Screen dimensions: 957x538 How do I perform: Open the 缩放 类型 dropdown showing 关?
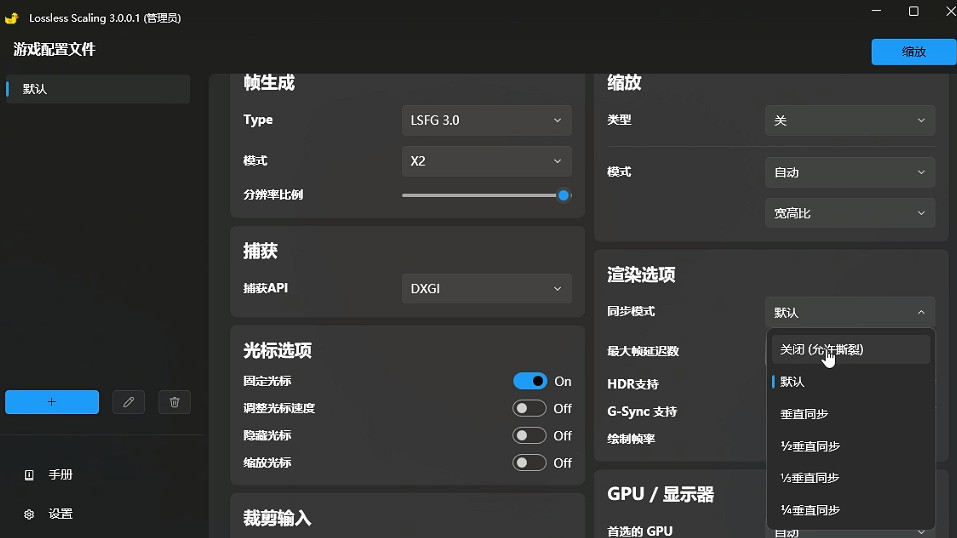point(850,121)
